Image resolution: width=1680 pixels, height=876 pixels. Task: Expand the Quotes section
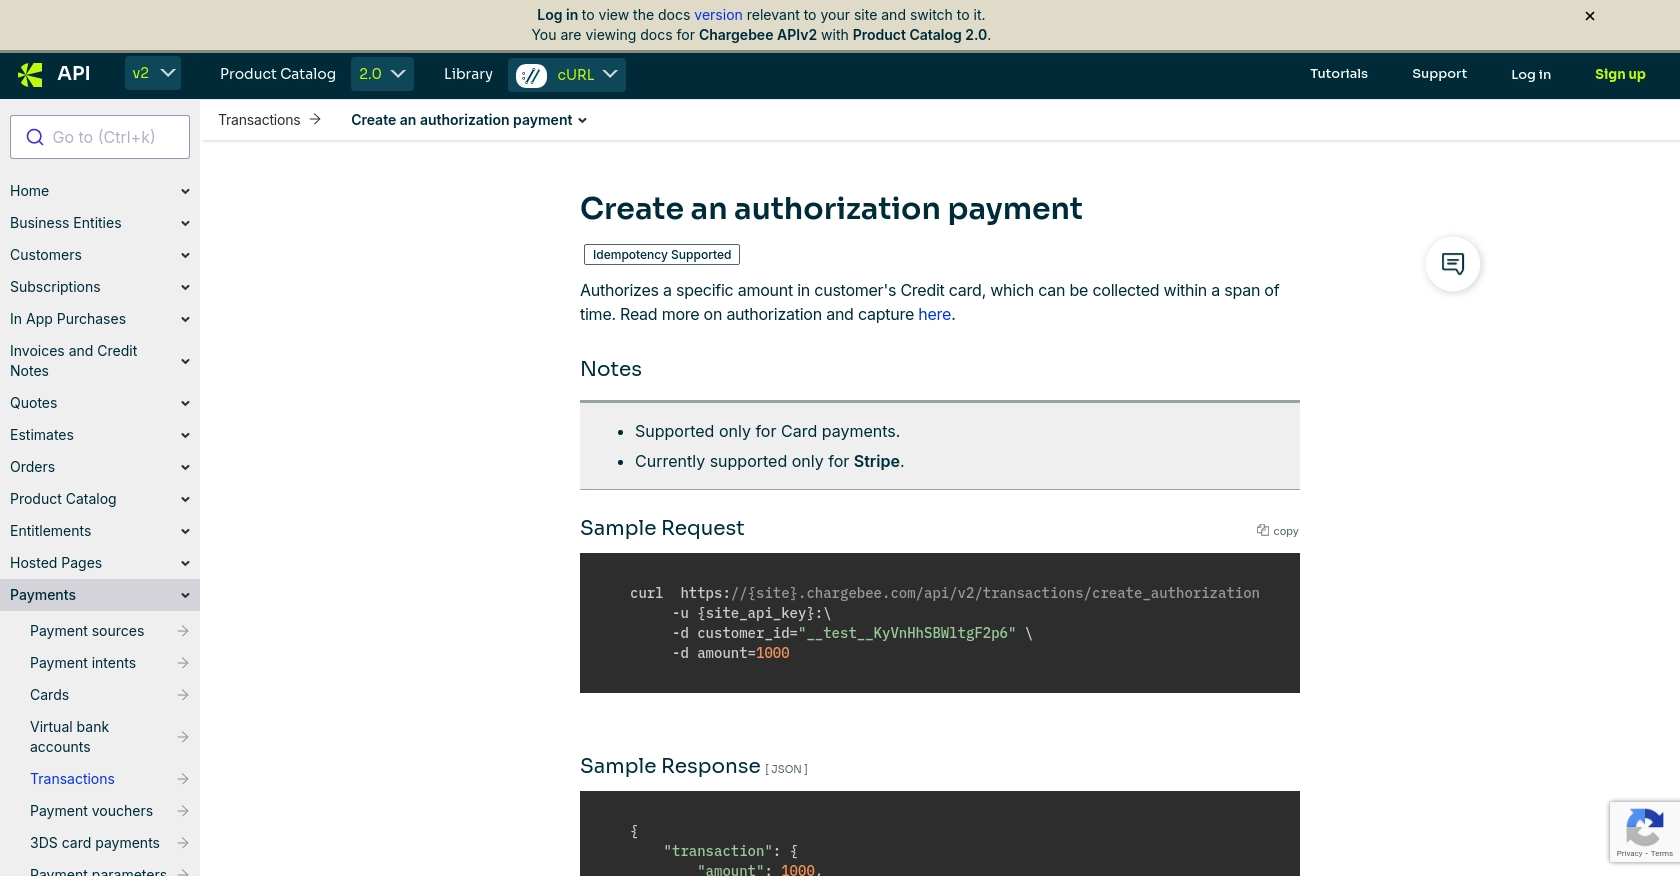185,403
